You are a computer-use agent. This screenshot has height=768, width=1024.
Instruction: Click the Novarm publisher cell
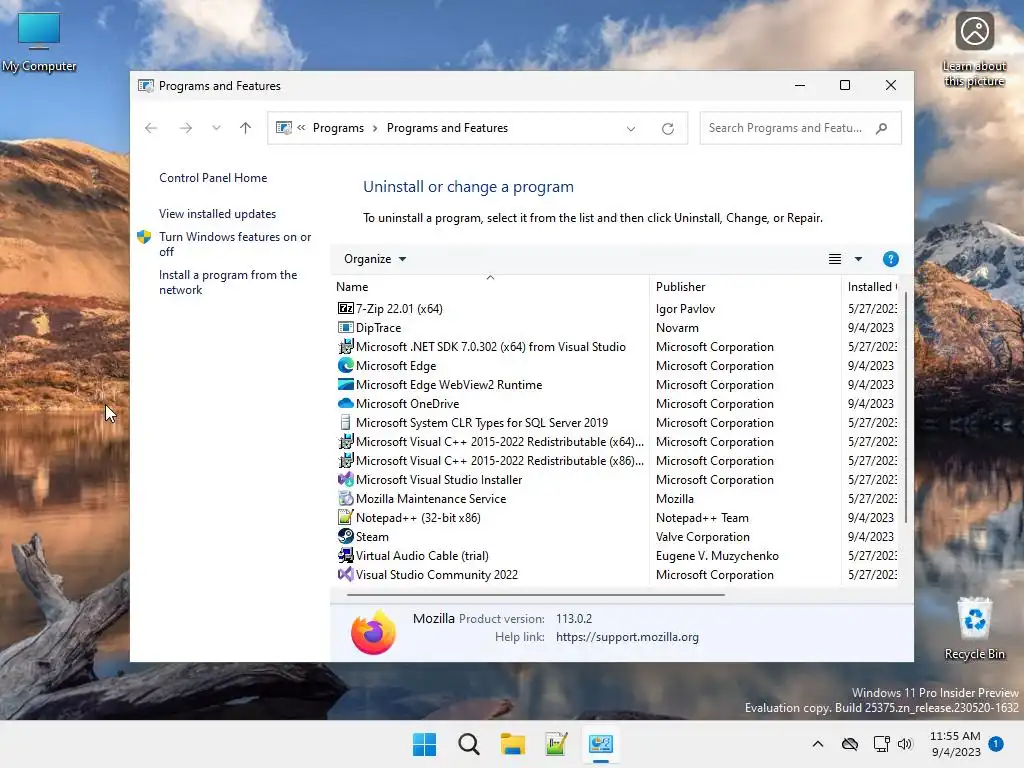tap(677, 328)
